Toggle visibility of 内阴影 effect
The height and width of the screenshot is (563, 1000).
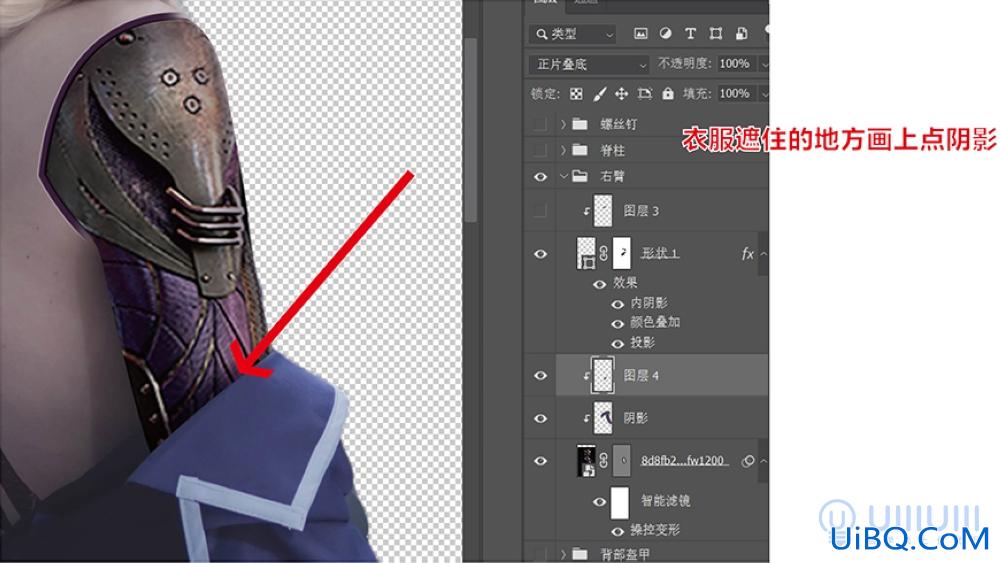tap(617, 304)
